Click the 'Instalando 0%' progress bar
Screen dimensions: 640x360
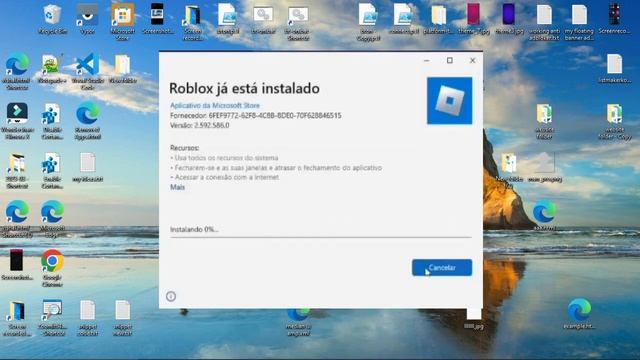click(321, 237)
